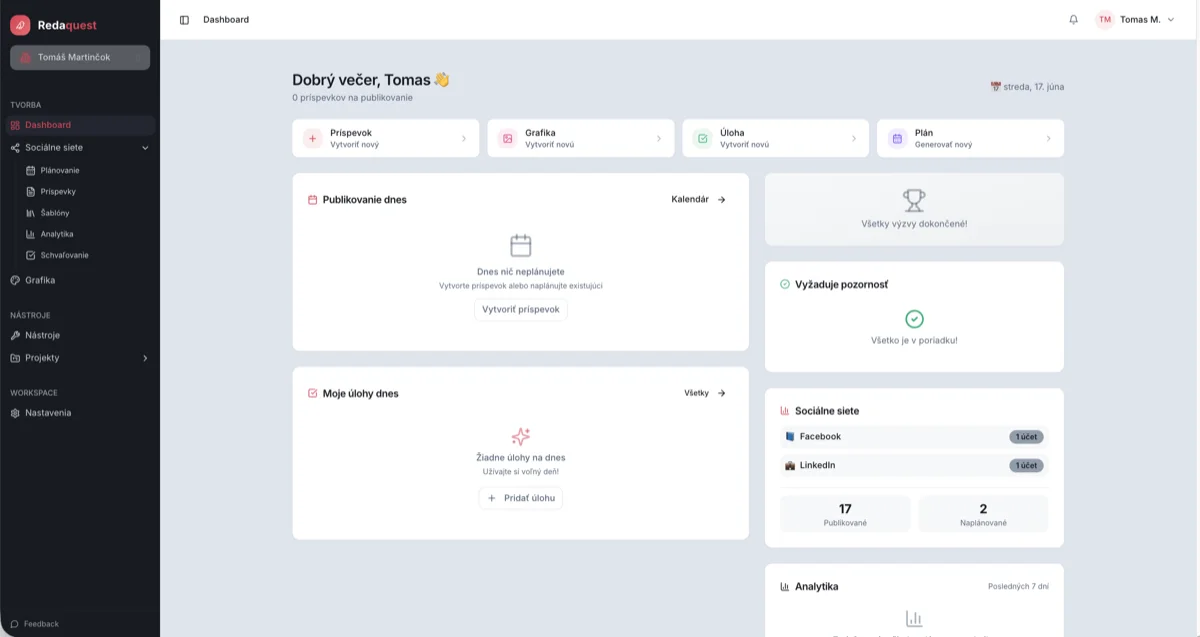Click the Feedback chat bubble icon
The image size is (1200, 637).
coord(15,624)
